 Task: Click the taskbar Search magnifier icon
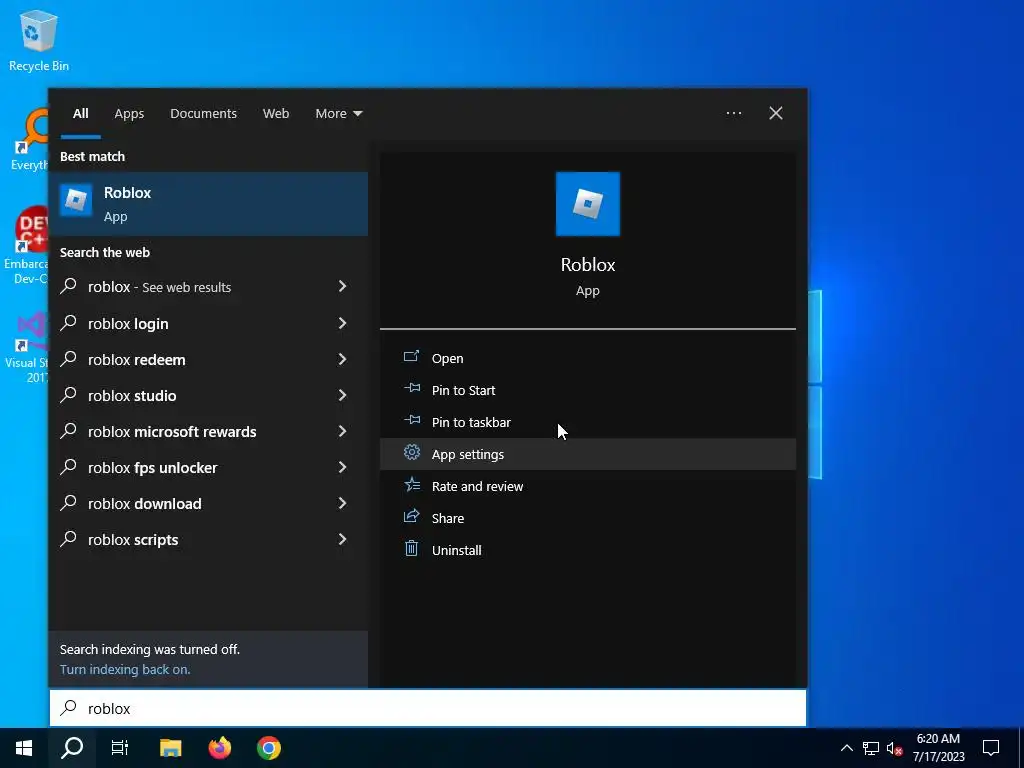coord(72,748)
